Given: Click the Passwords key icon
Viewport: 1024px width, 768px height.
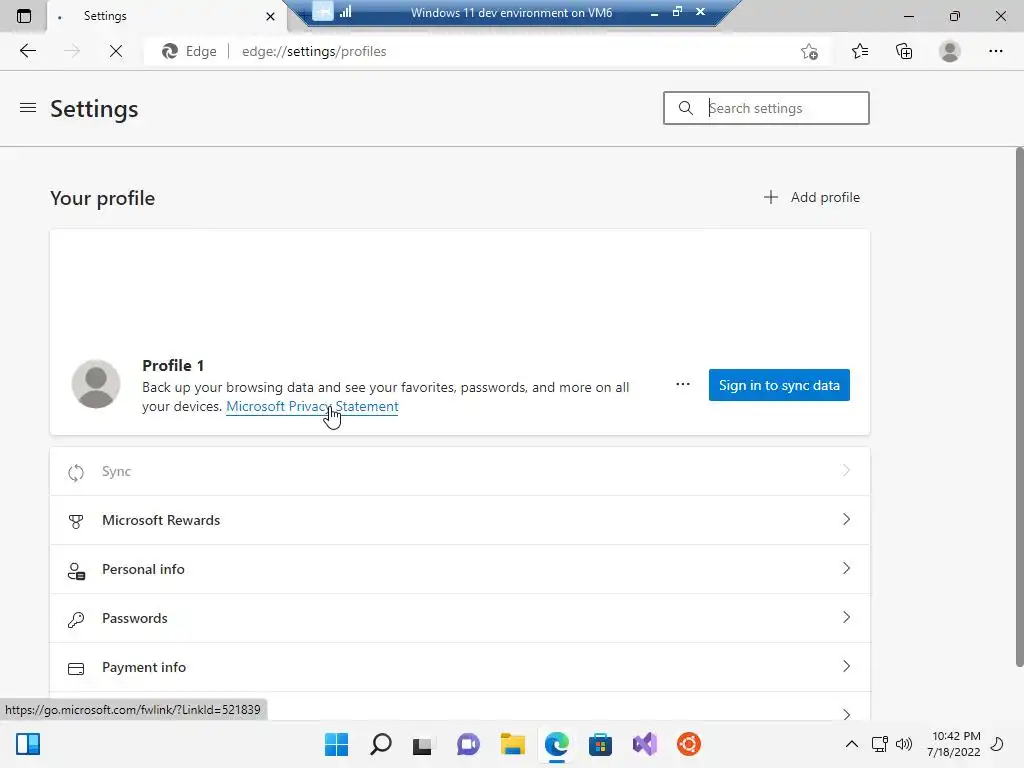Looking at the screenshot, I should click(x=76, y=619).
